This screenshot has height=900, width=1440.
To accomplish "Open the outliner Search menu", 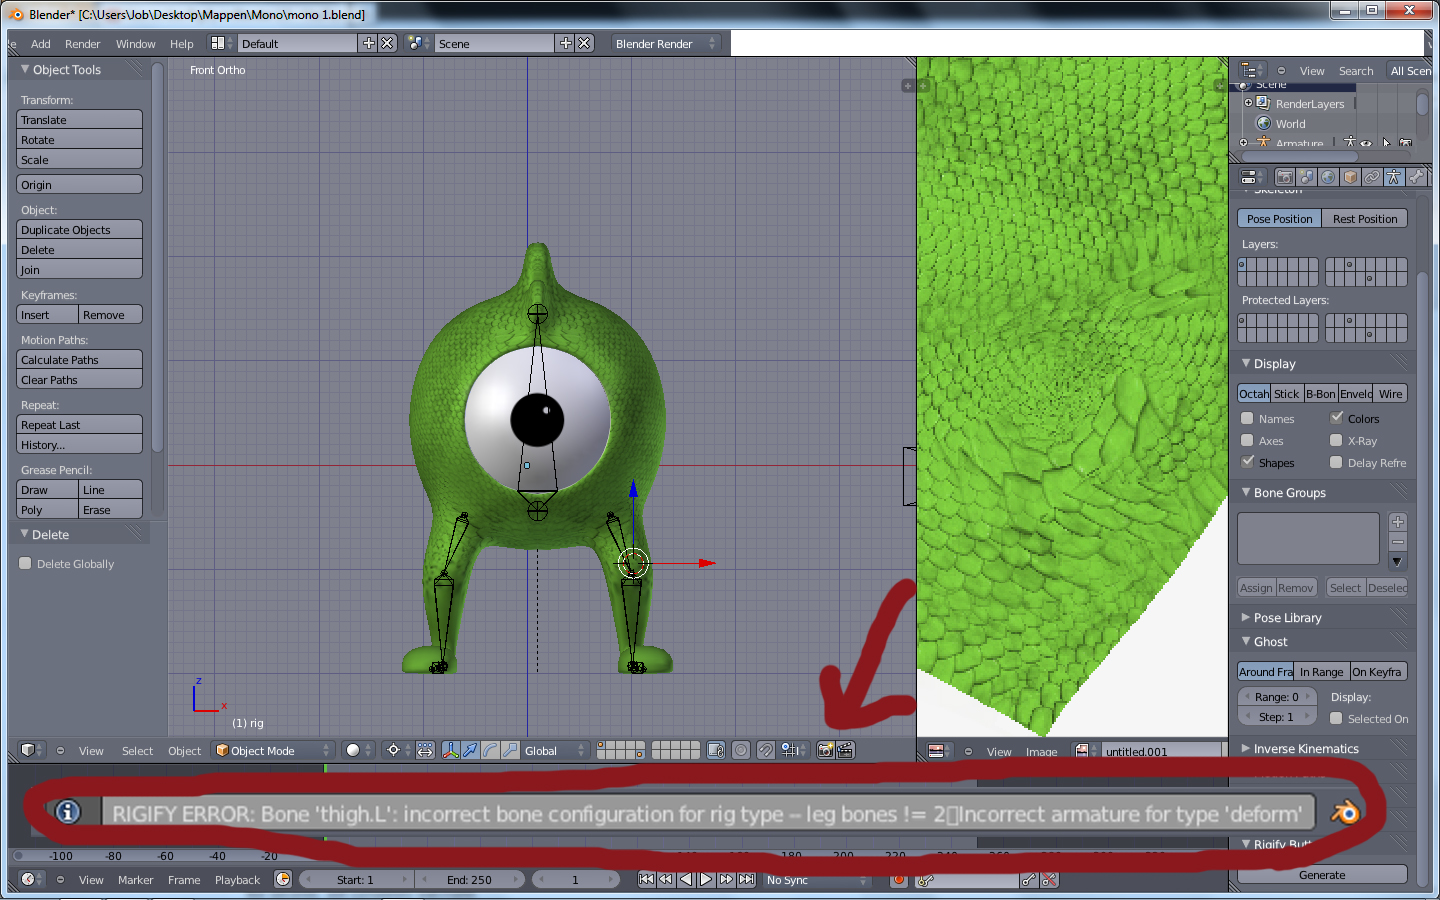I will point(1356,71).
